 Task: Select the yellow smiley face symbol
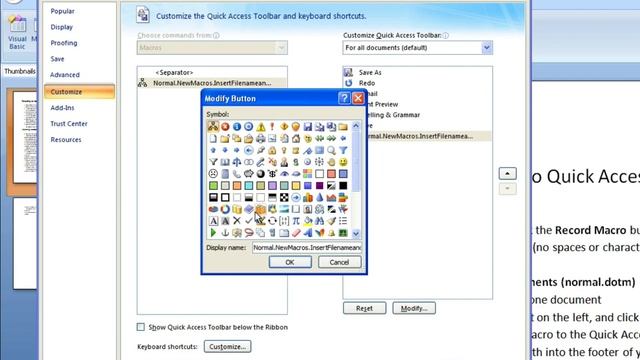(343, 162)
